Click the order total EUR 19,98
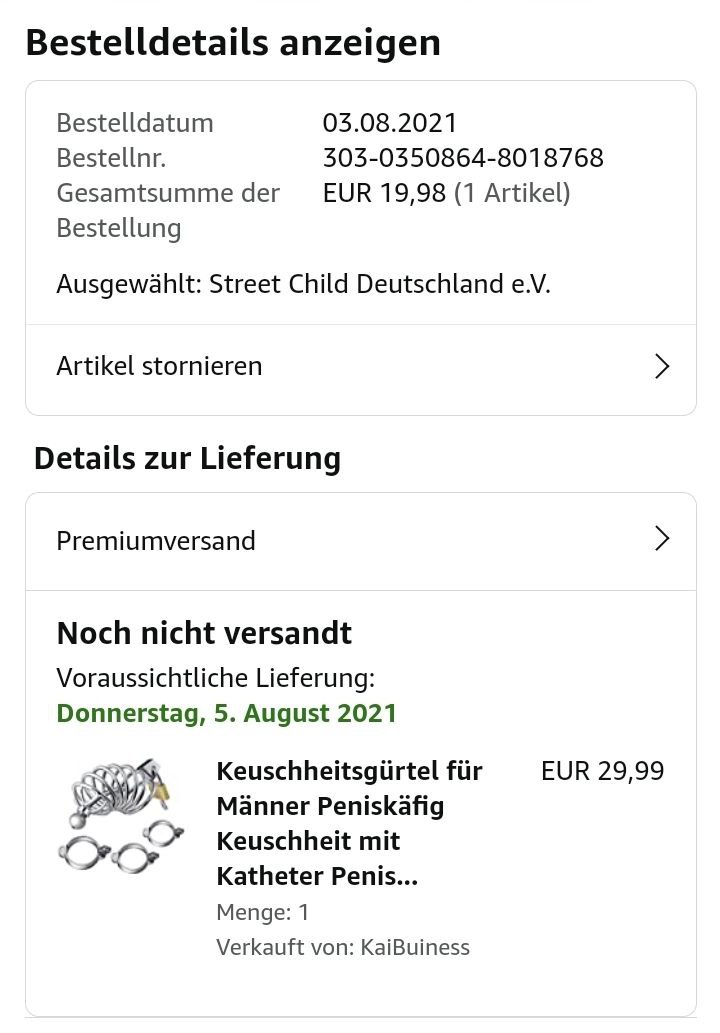 384,193
